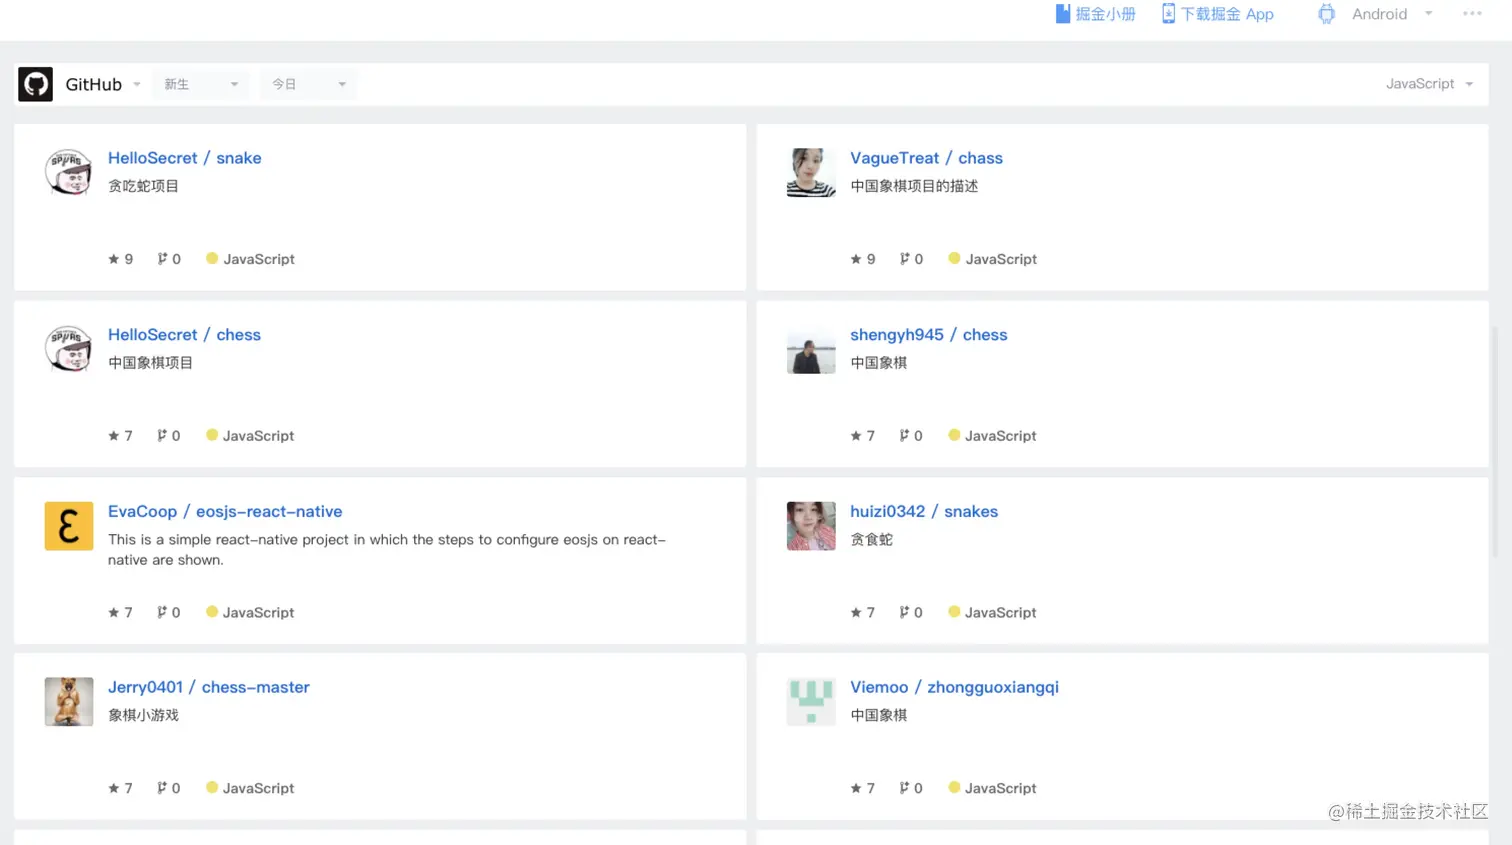Viewport: 1512px width, 845px height.
Task: Click star icon on Jerry0401 / chess-master card
Action: [114, 788]
